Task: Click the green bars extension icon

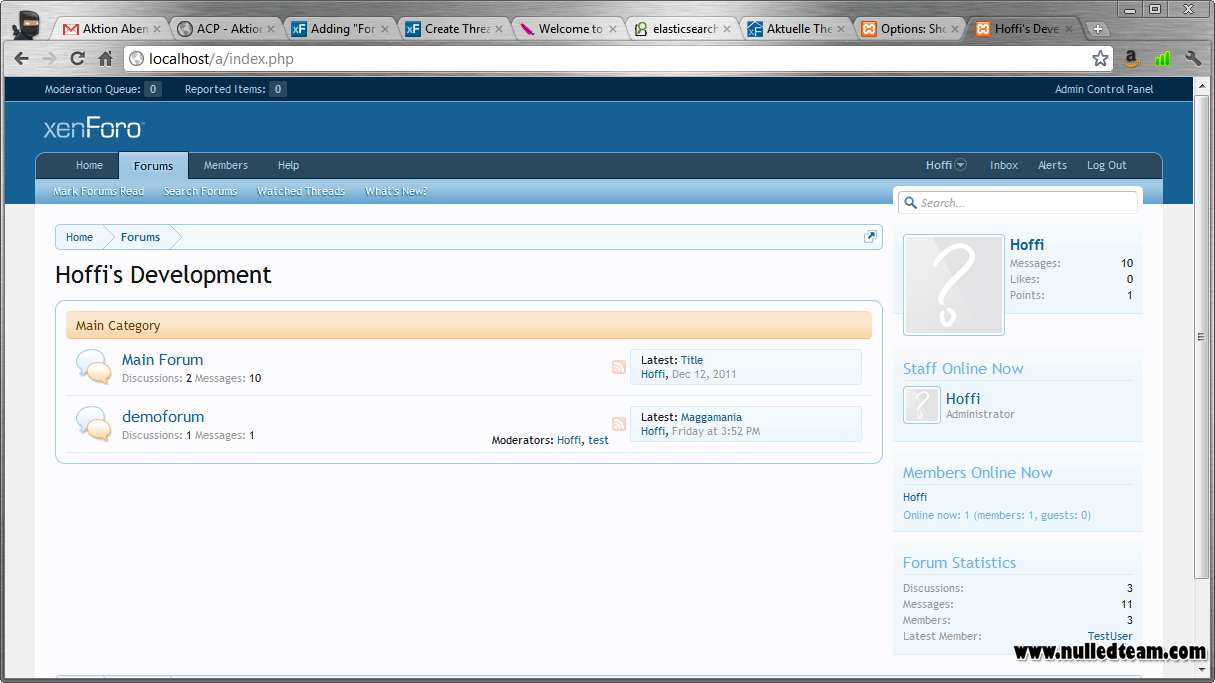Action: click(1162, 59)
